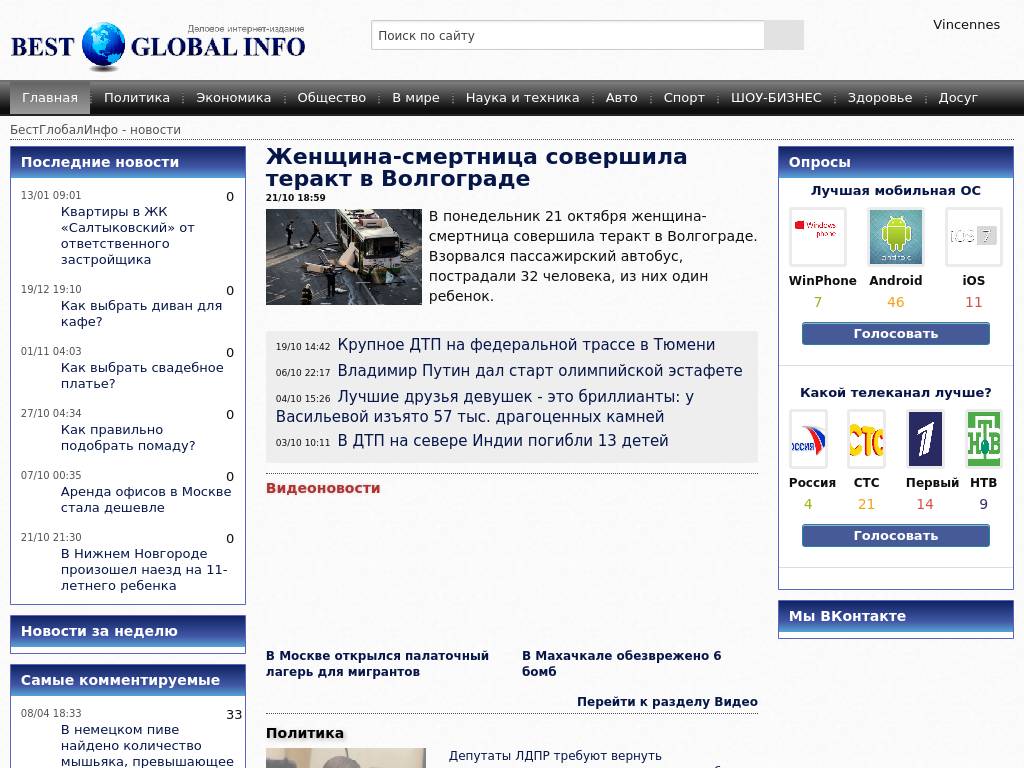Screen dimensions: 1024x768
Task: Vote in the mobile OS poll
Action: pyautogui.click(x=895, y=334)
